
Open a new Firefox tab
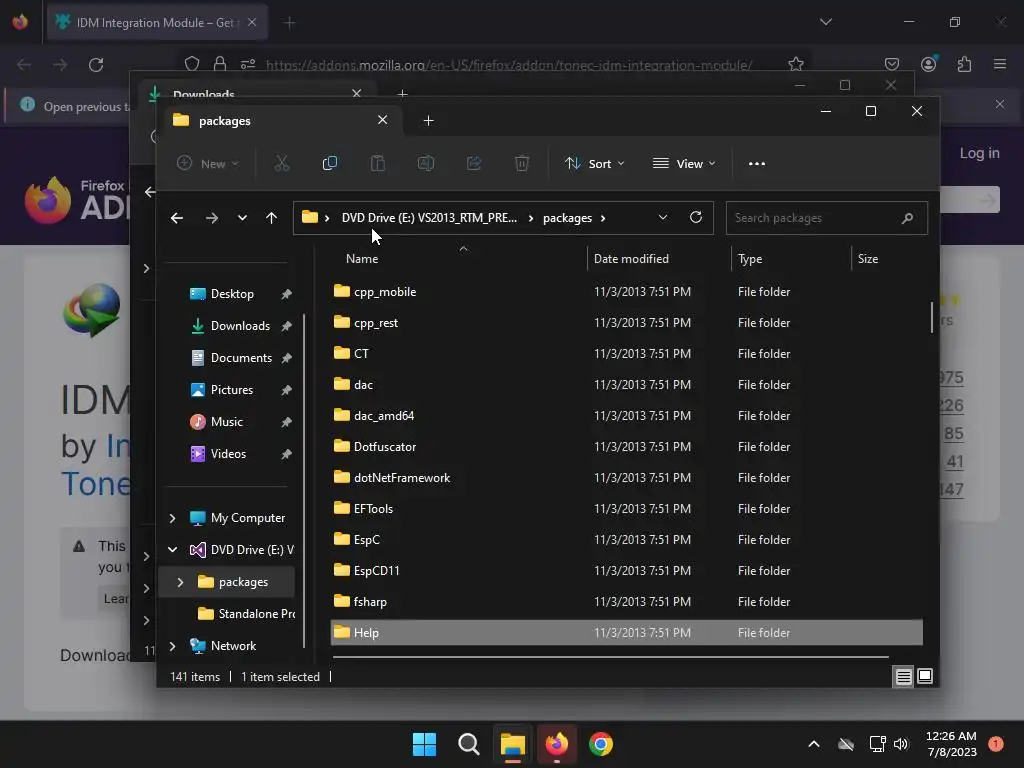tap(289, 23)
